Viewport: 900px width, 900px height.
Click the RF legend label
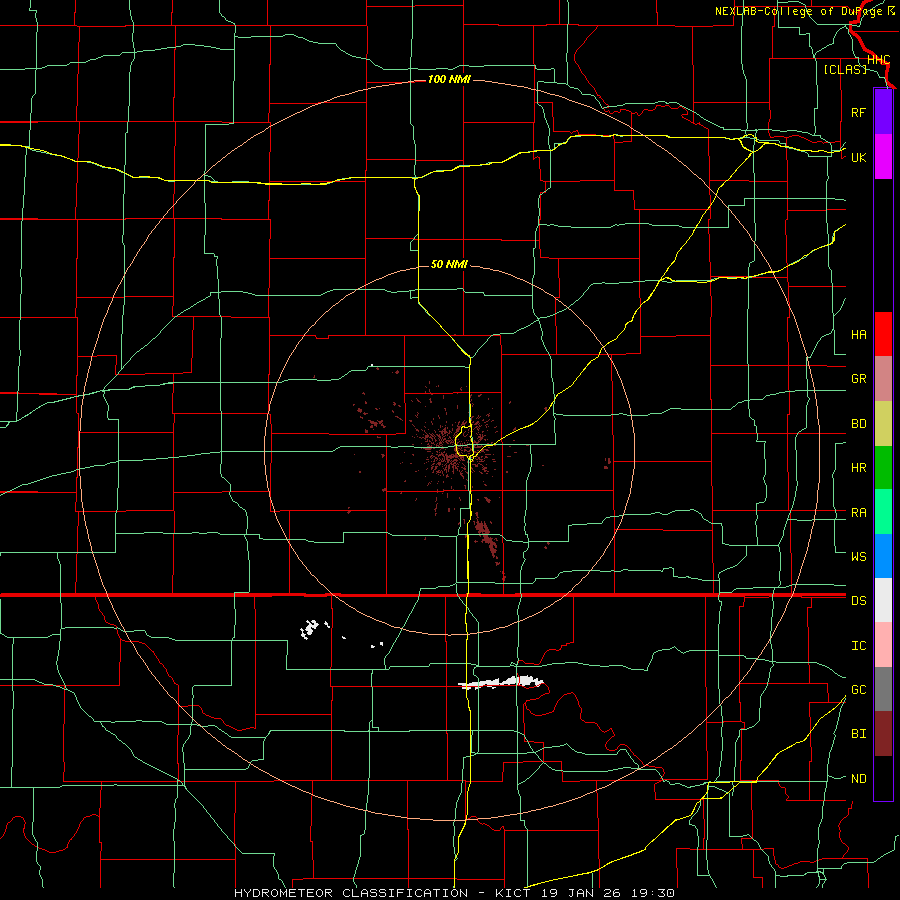(858, 112)
